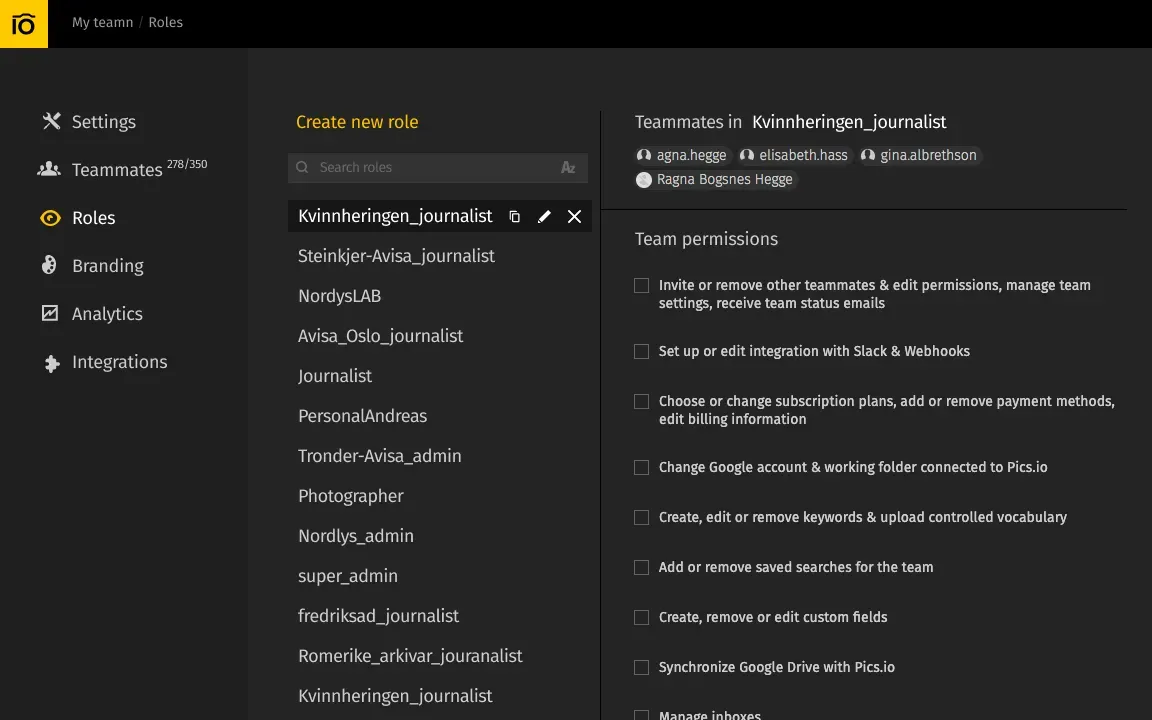Delete Kvinnheringen_journalist using the X icon
The height and width of the screenshot is (720, 1152).
pyautogui.click(x=574, y=216)
